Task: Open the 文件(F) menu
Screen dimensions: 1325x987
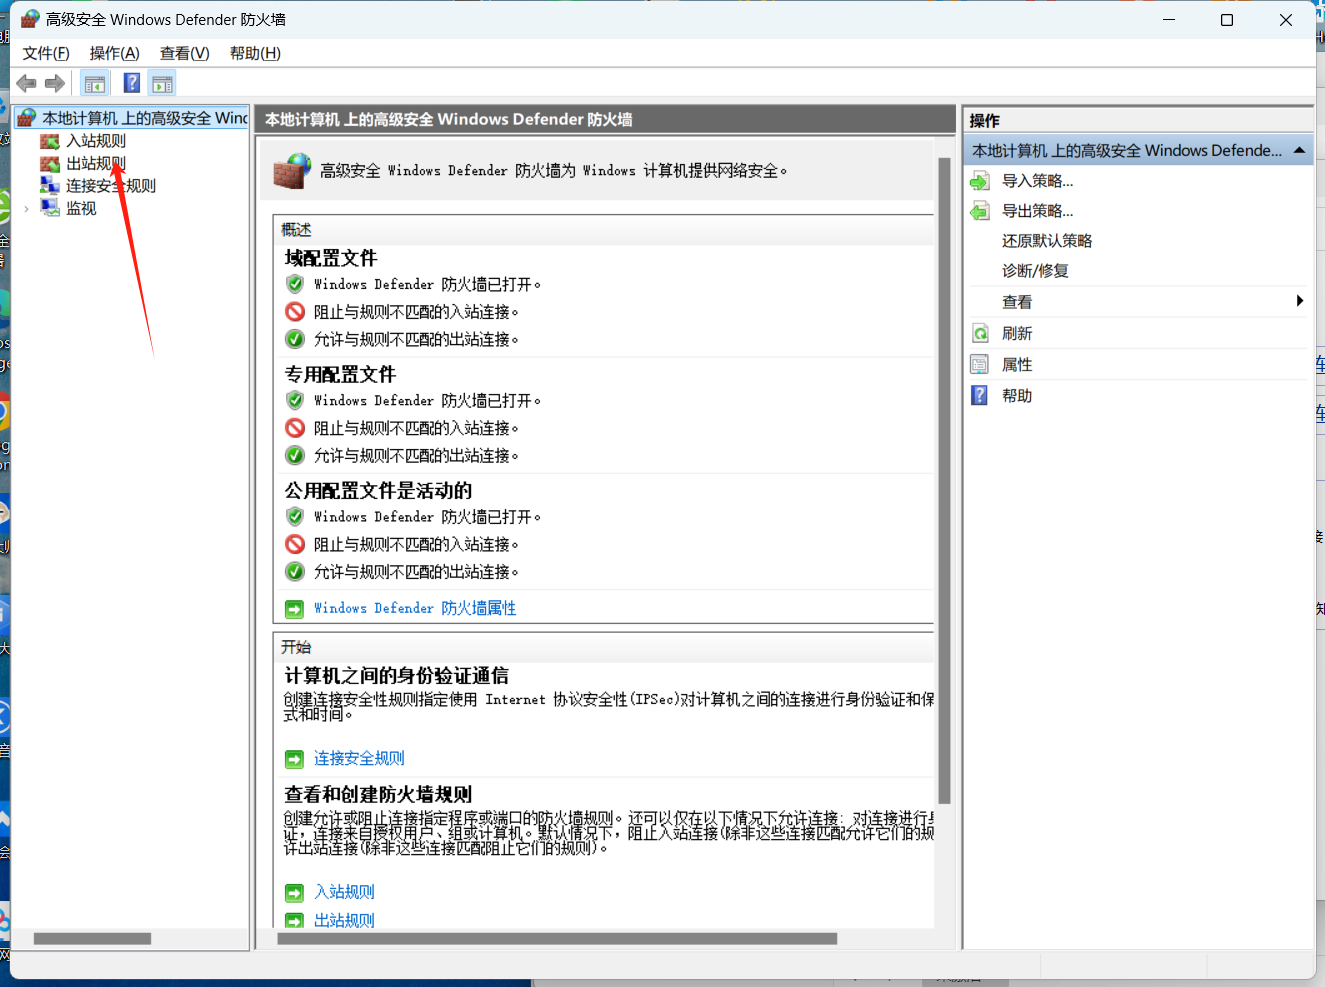Action: [46, 53]
